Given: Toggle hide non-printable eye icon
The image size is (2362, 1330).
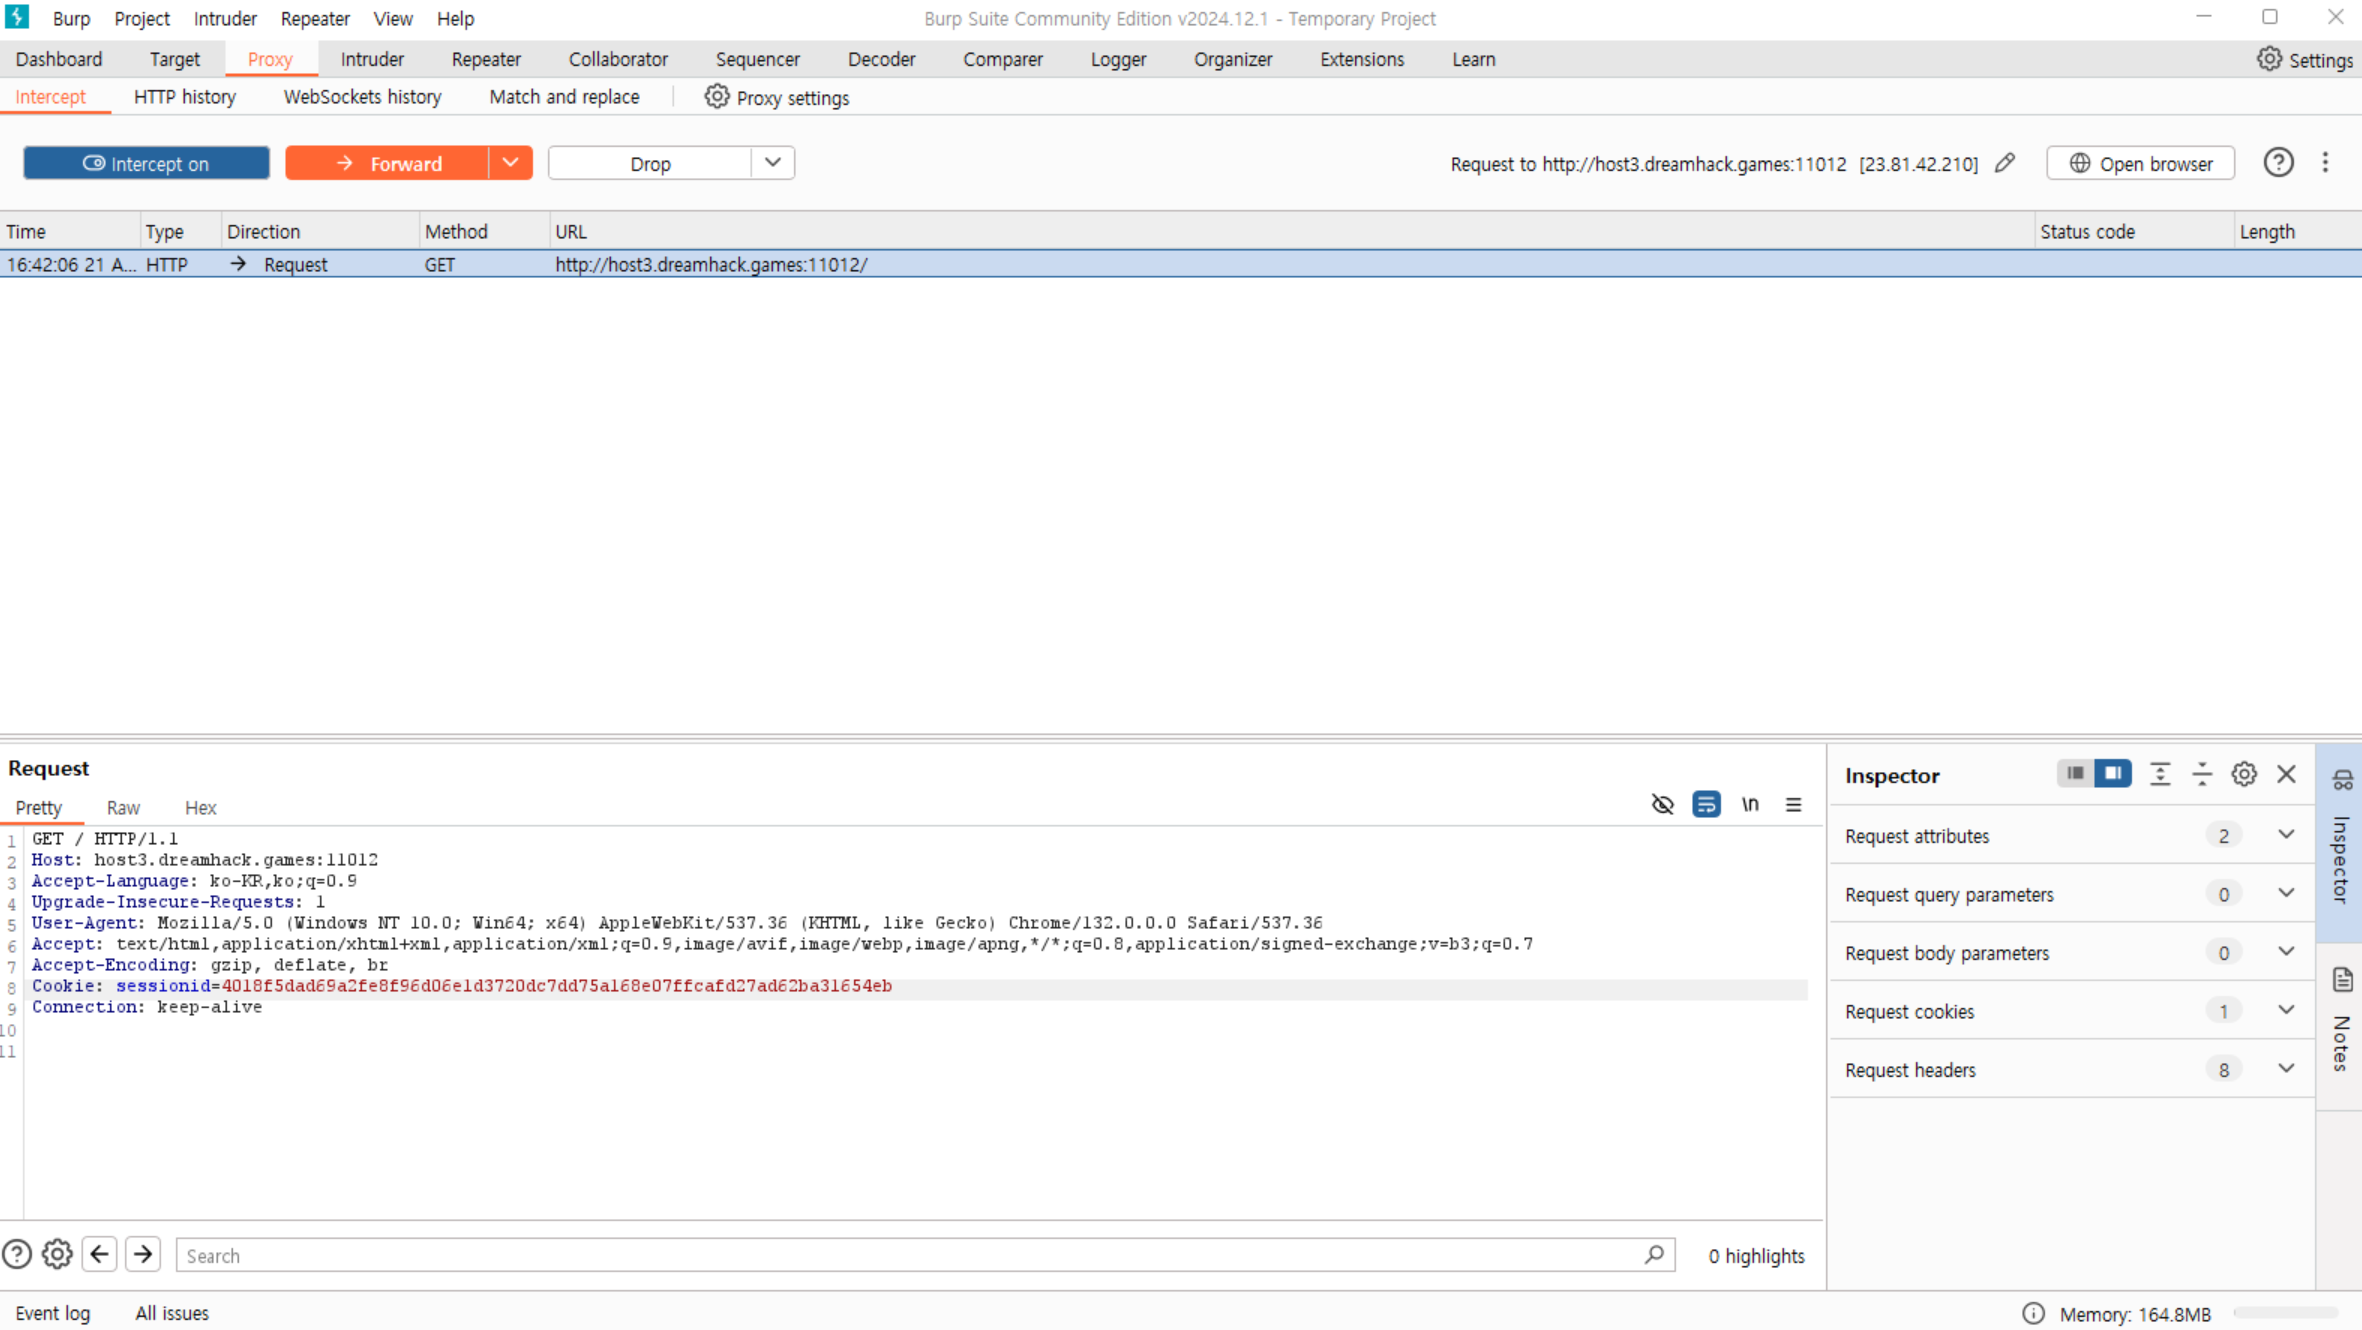Looking at the screenshot, I should tap(1662, 804).
